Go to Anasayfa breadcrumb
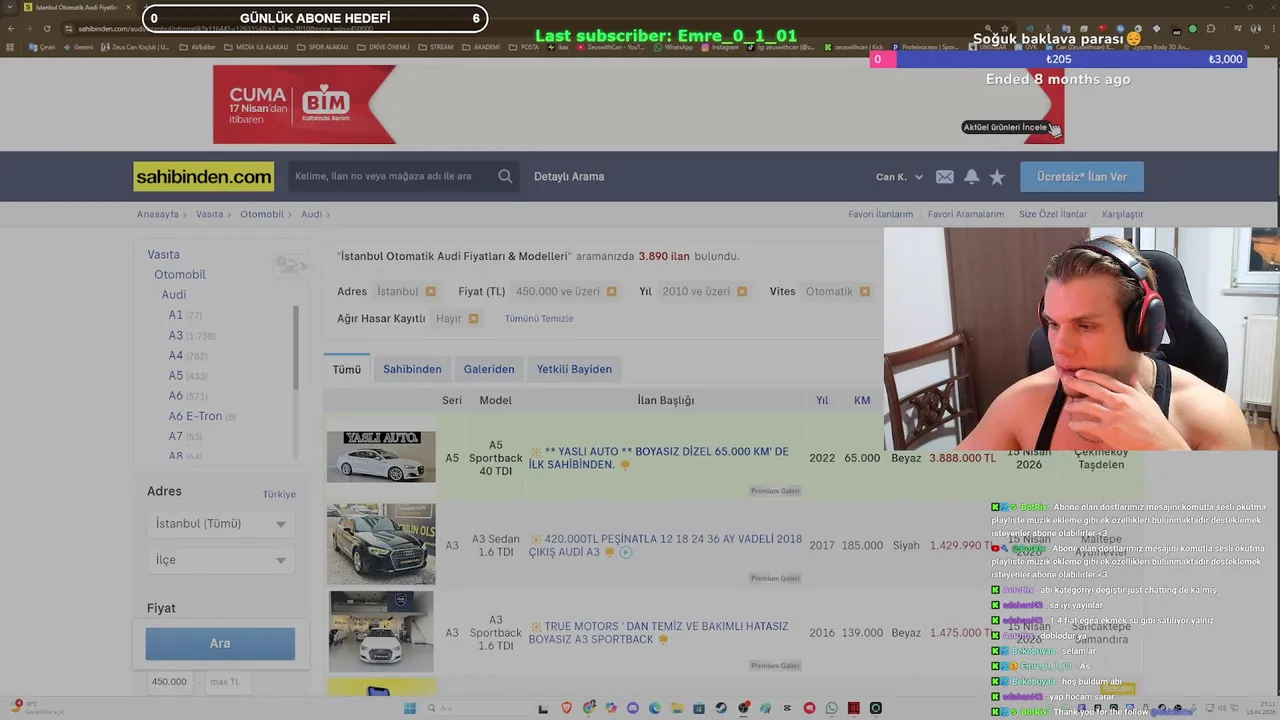The height and width of the screenshot is (720, 1280). (x=158, y=214)
